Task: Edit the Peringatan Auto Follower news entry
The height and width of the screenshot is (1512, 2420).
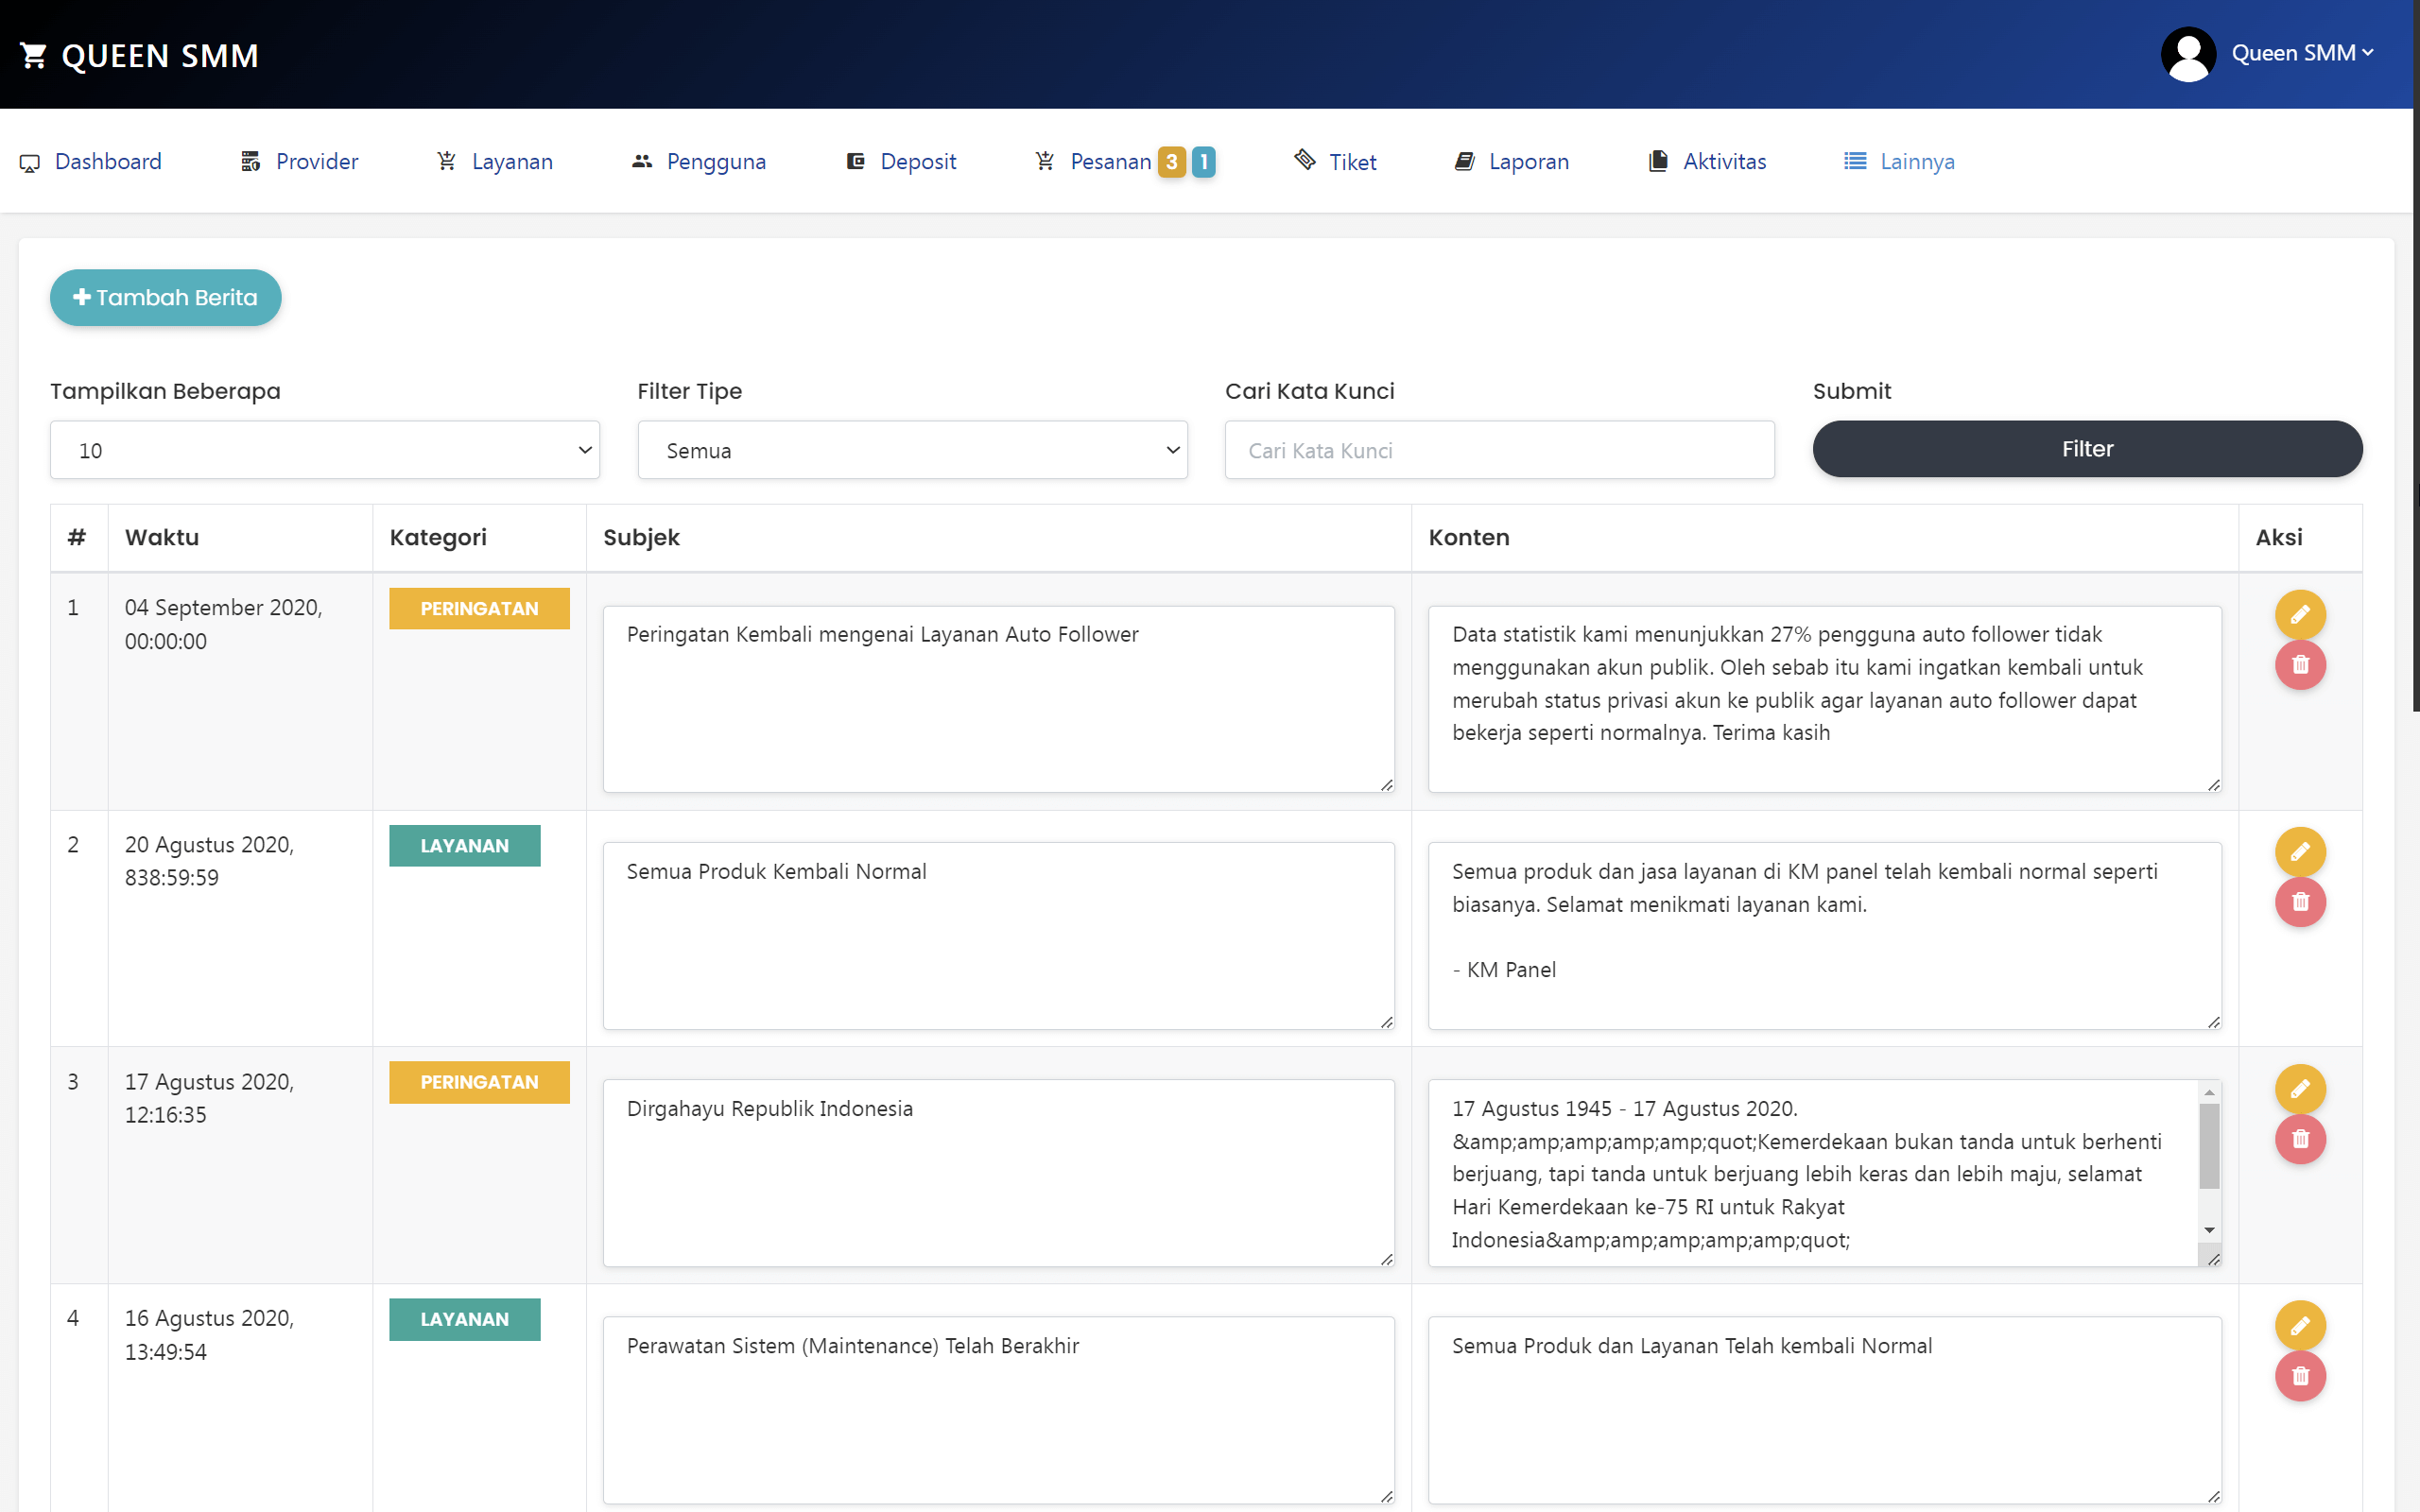Action: [2300, 614]
